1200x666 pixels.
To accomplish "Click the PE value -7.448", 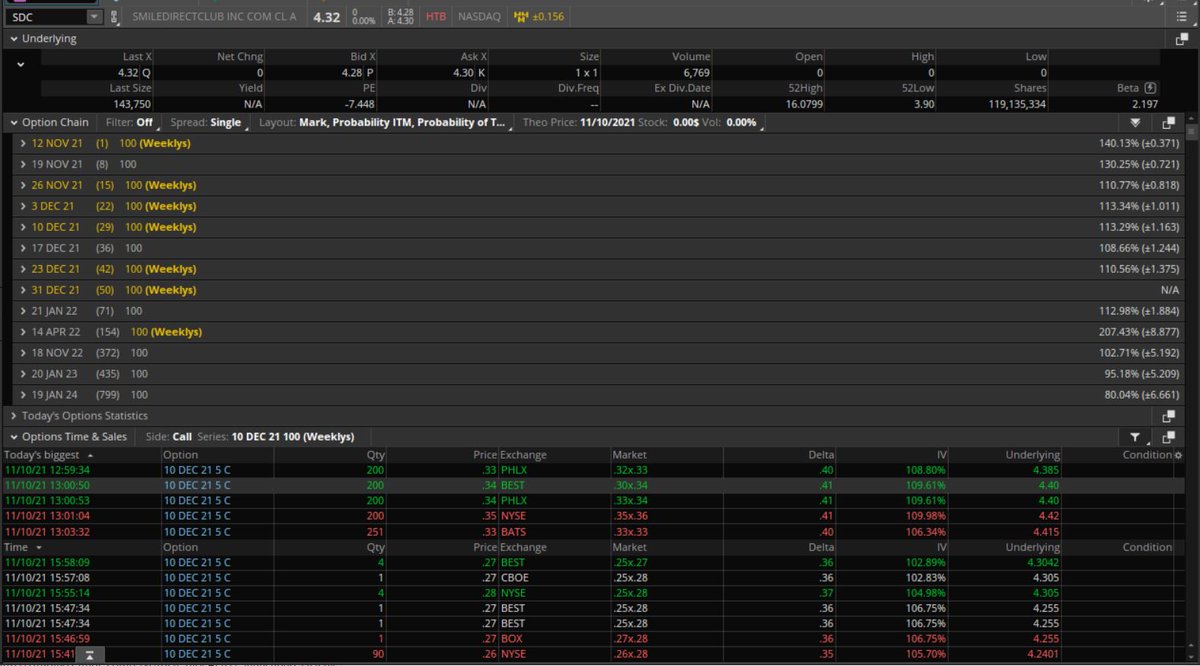I will point(359,103).
